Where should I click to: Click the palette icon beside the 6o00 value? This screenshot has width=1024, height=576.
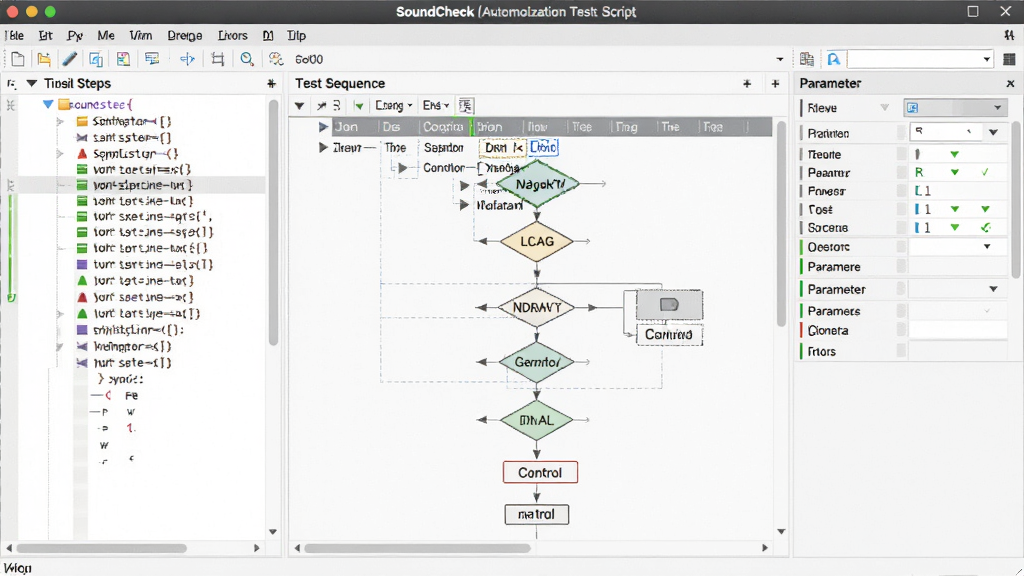276,59
